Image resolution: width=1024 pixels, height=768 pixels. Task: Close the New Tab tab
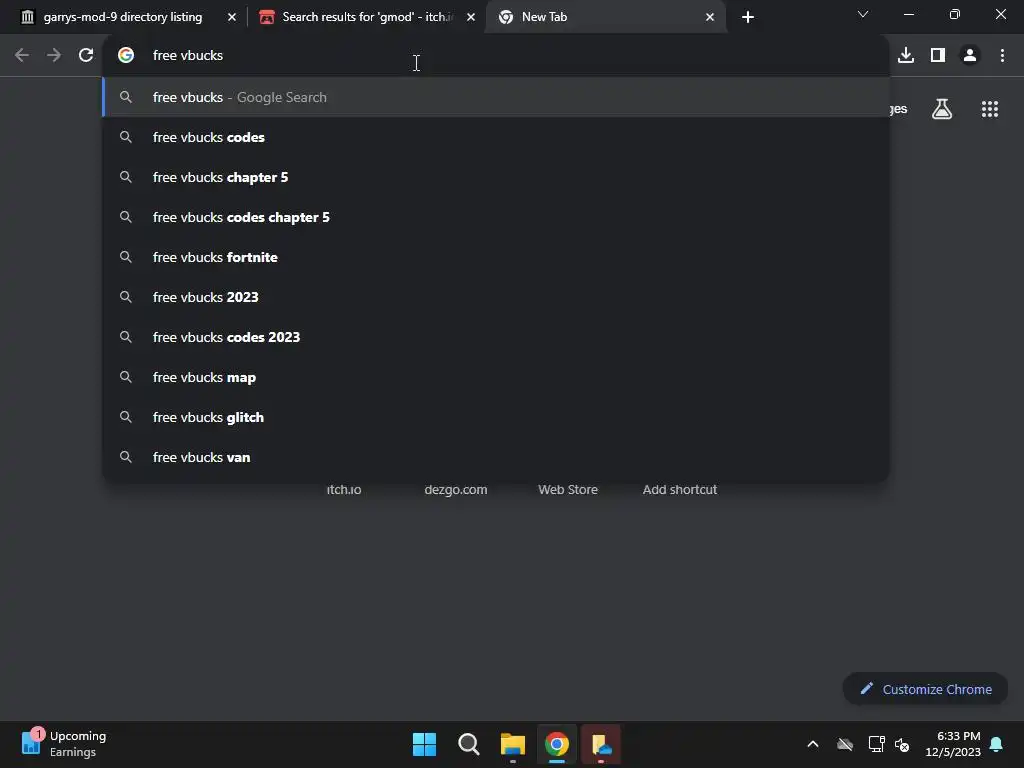710,17
